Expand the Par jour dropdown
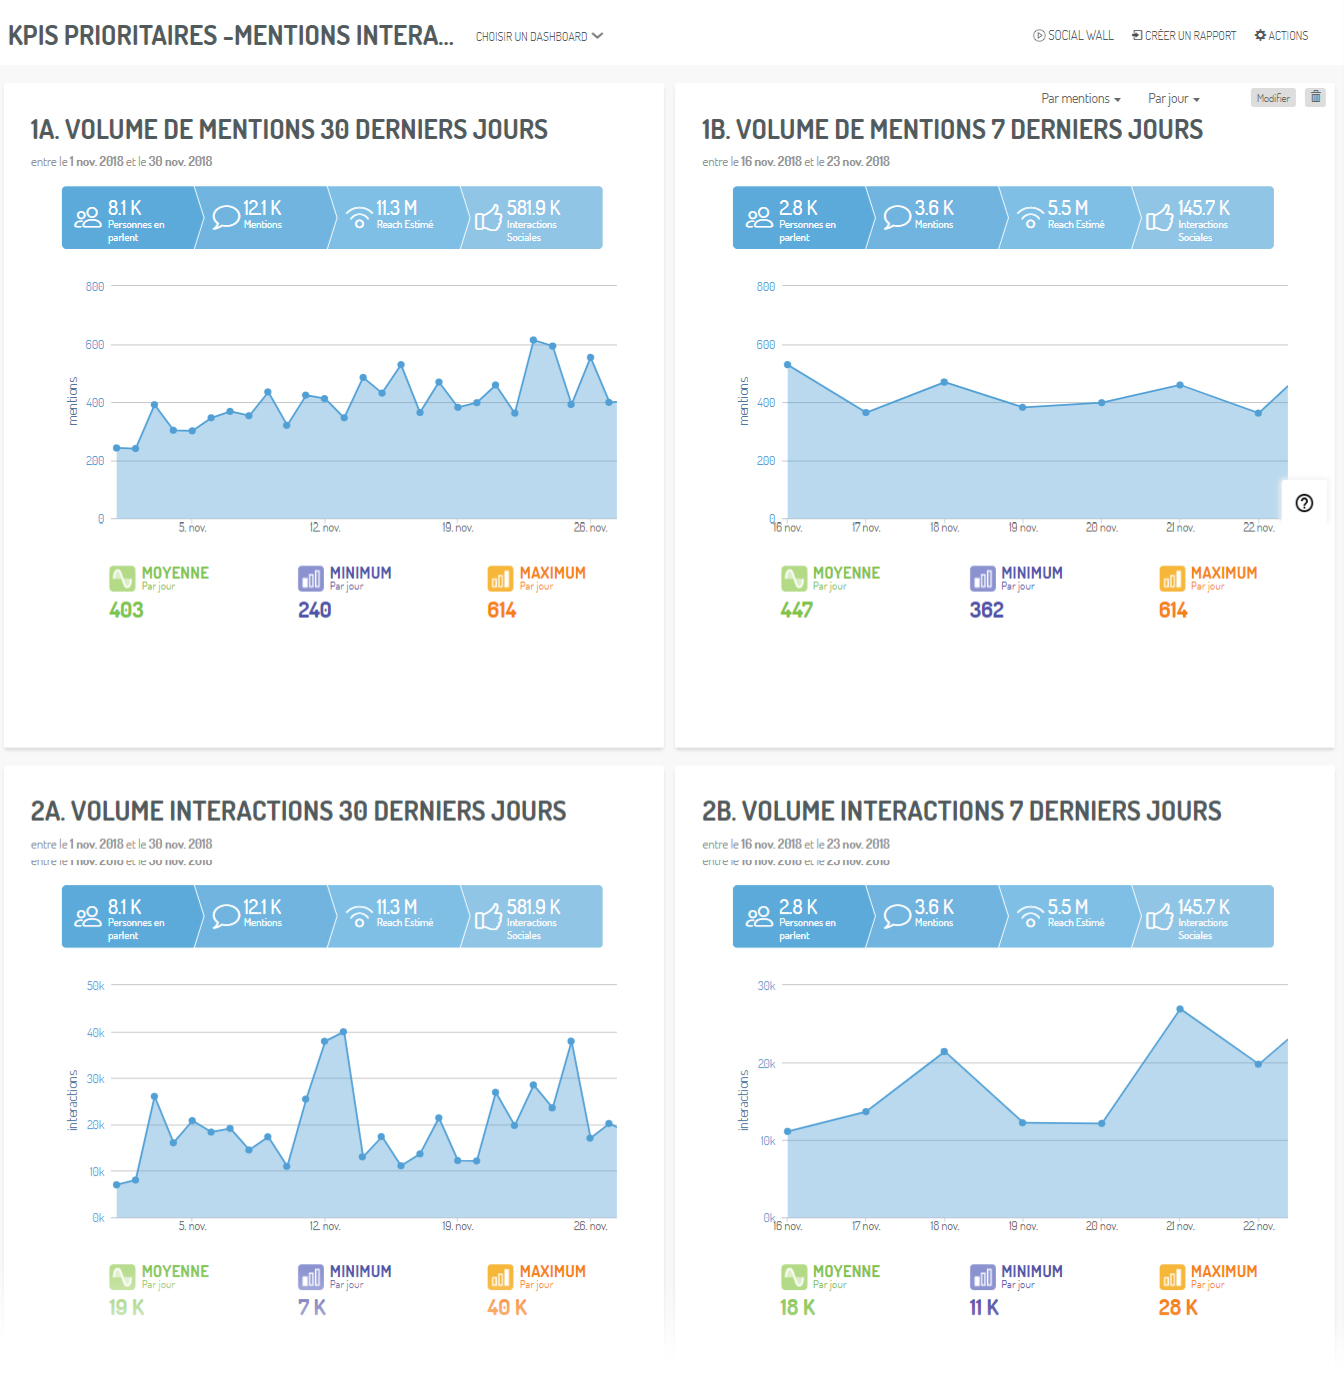1344x1383 pixels. coord(1173,99)
